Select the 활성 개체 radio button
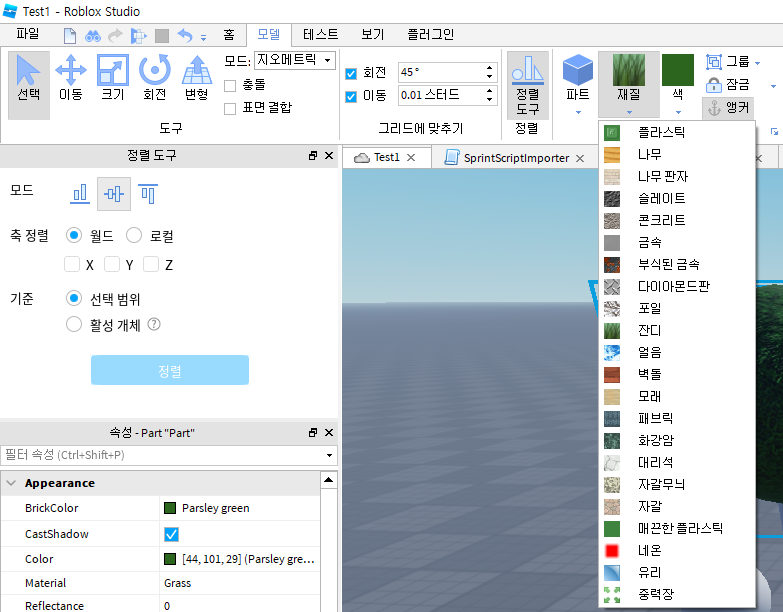The height and width of the screenshot is (612, 783). pyautogui.click(x=74, y=324)
